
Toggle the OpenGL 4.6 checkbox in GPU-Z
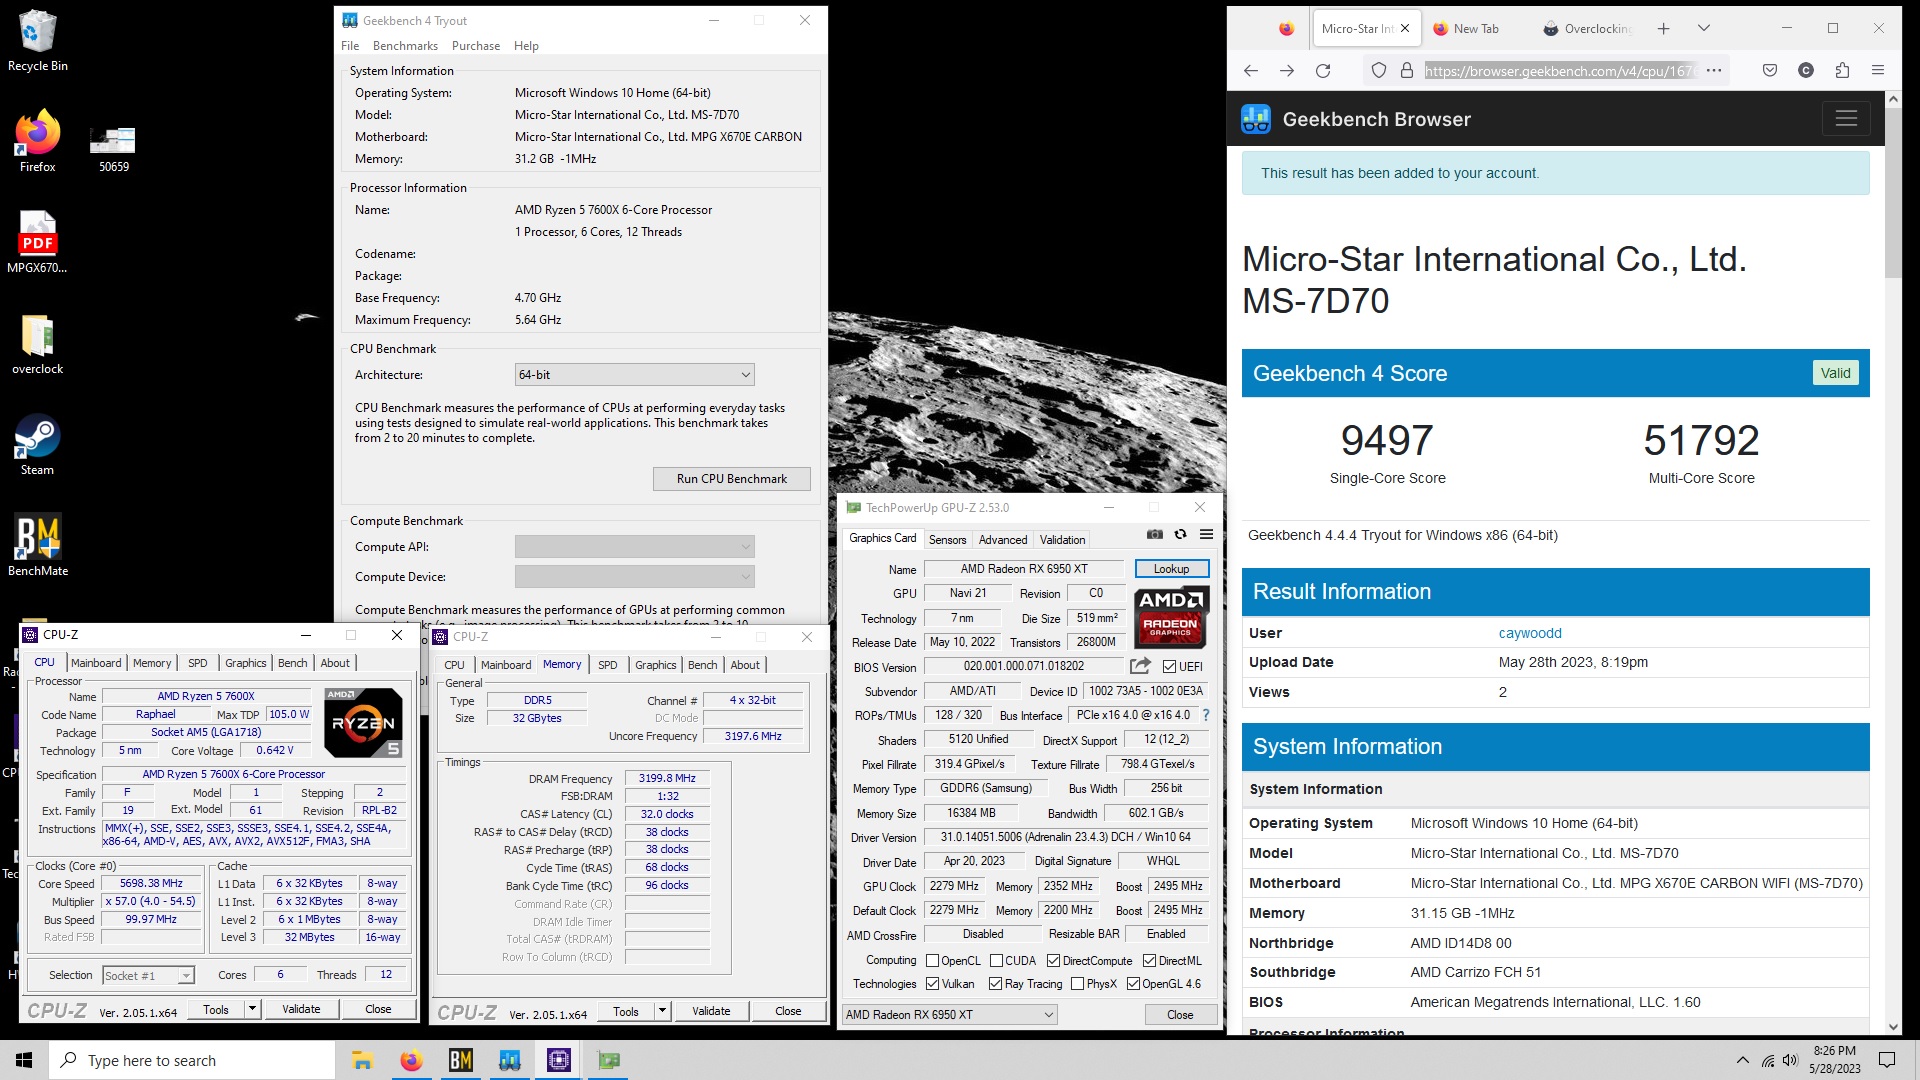click(1133, 984)
